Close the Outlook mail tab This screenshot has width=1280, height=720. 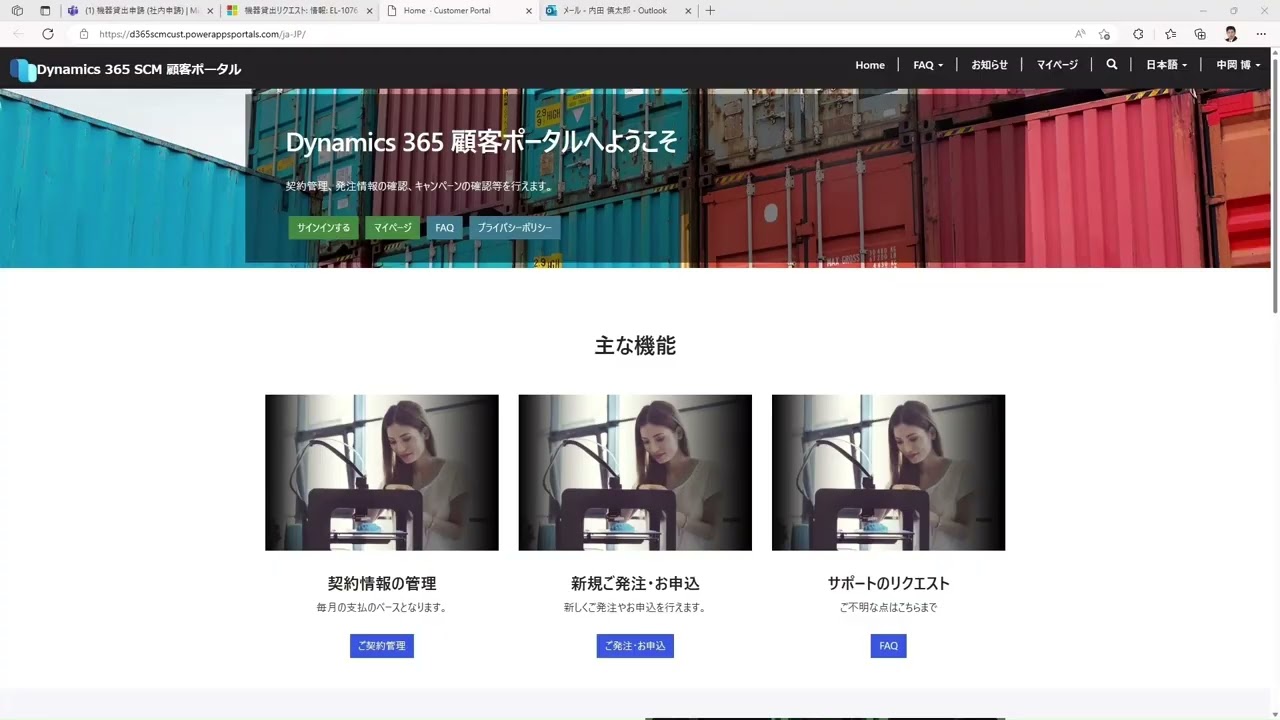pyautogui.click(x=688, y=11)
